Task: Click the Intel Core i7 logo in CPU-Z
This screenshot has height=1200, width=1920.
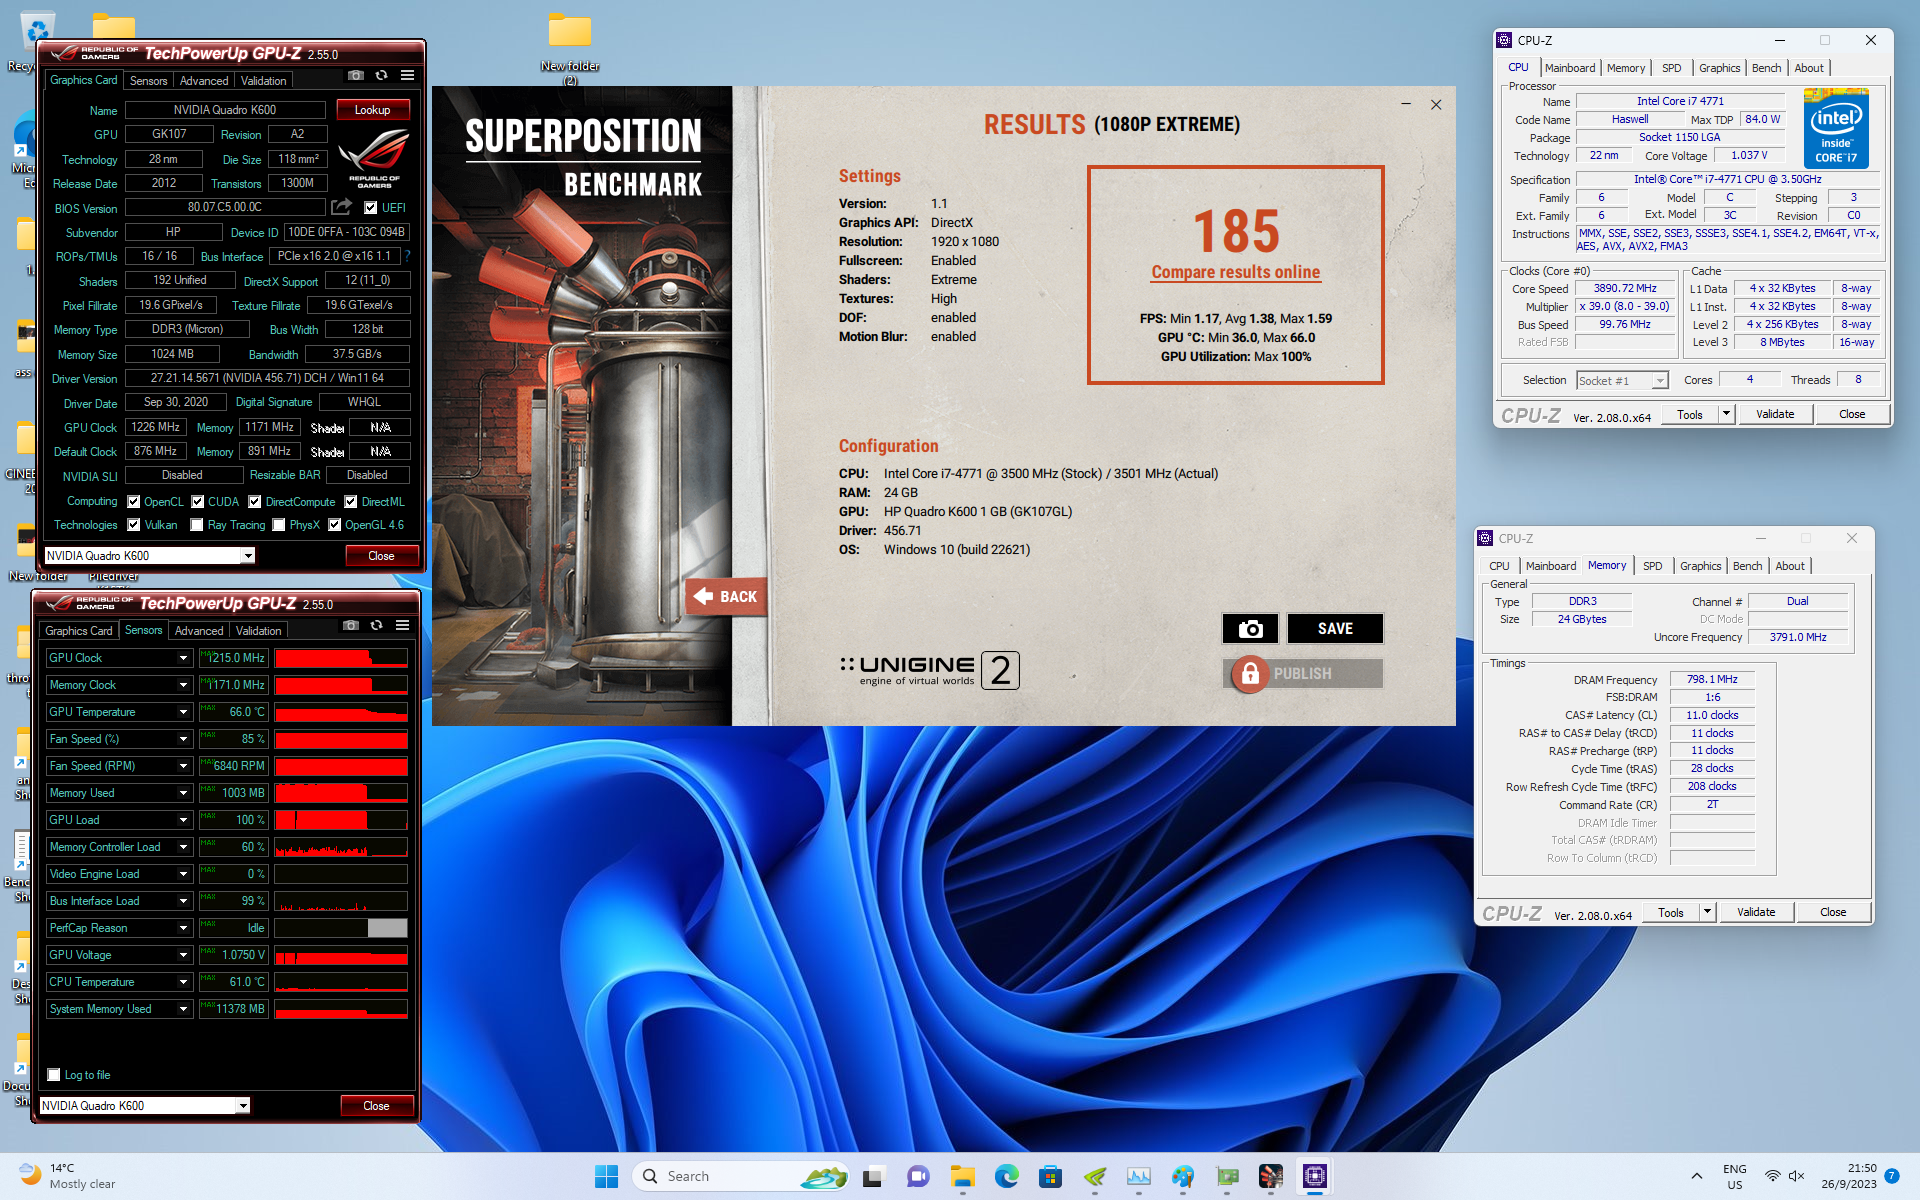Action: (x=1836, y=130)
